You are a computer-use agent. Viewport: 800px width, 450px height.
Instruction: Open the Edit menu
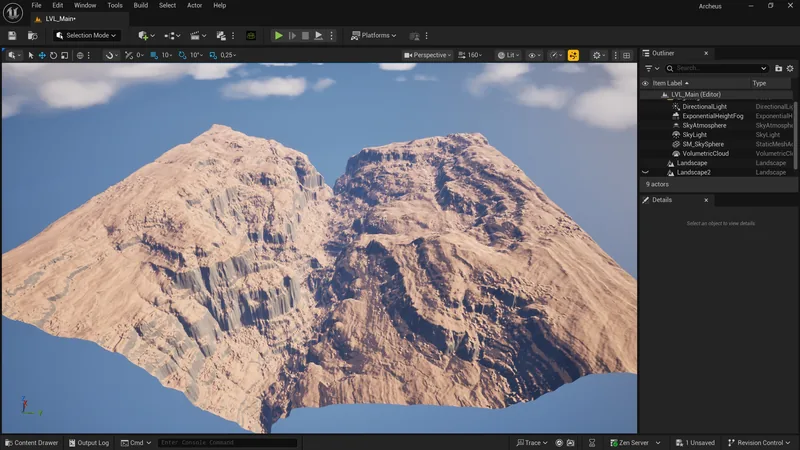pyautogui.click(x=58, y=5)
